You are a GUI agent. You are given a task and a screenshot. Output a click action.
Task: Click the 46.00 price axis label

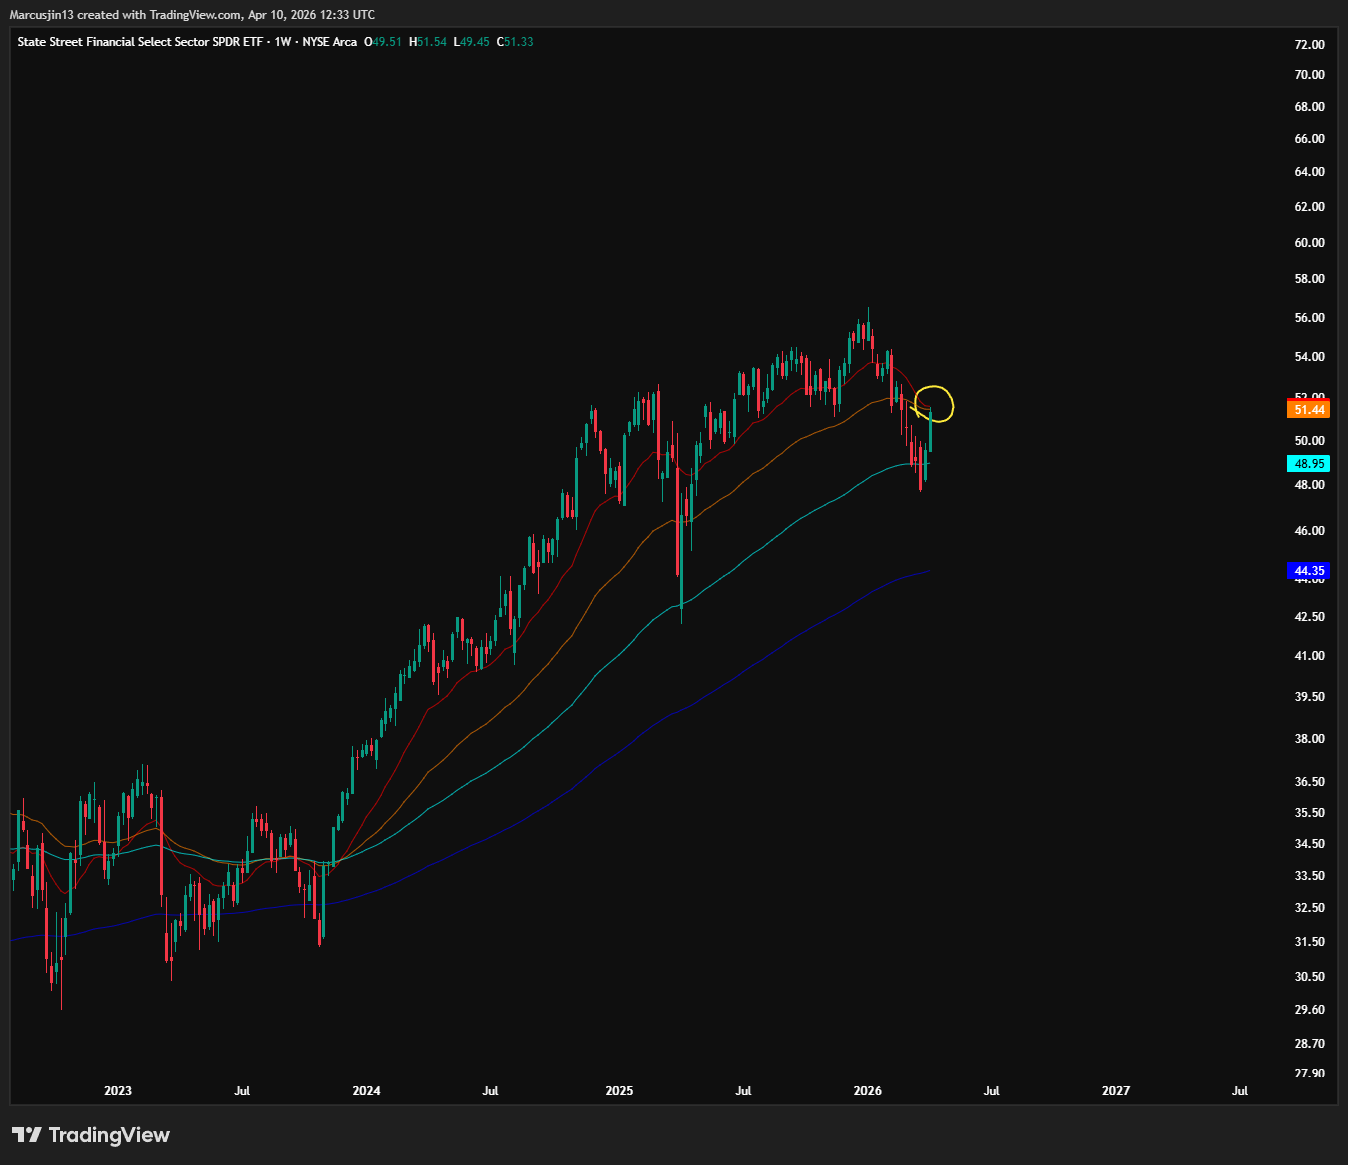point(1309,531)
